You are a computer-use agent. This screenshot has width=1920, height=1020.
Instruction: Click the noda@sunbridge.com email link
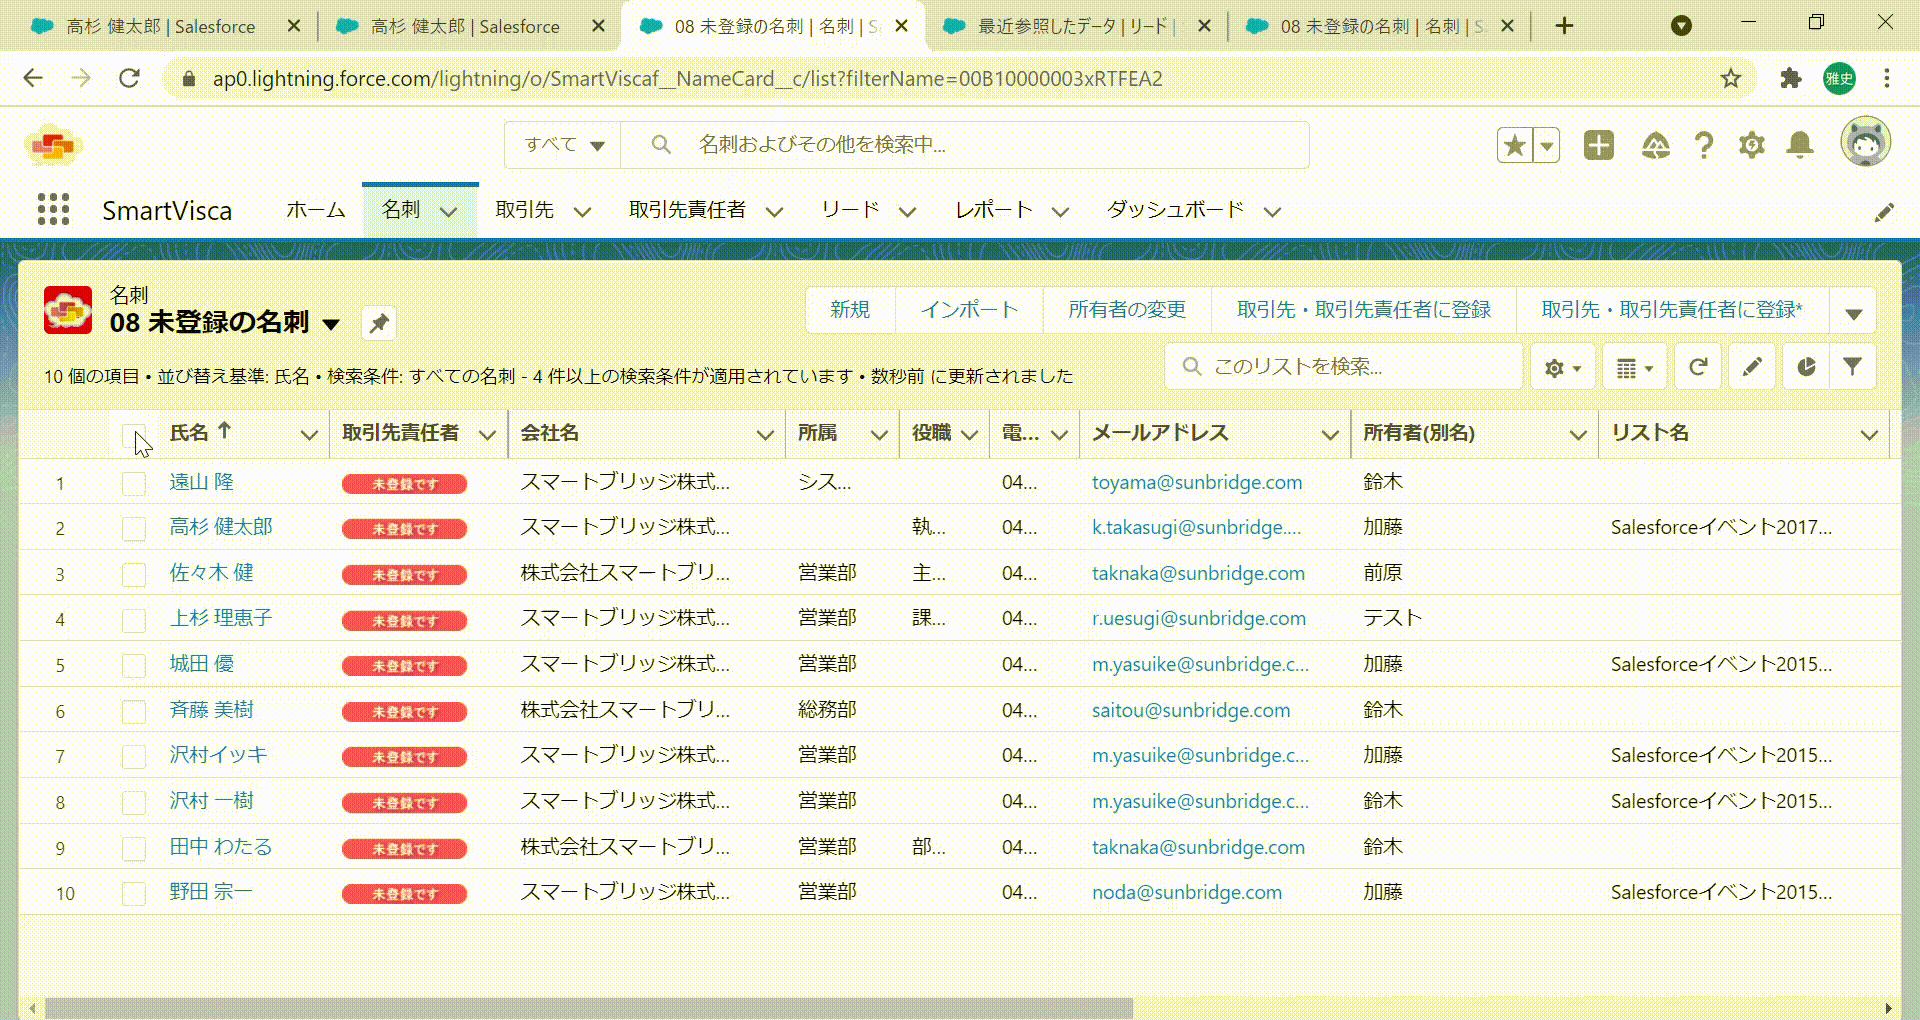1187,892
